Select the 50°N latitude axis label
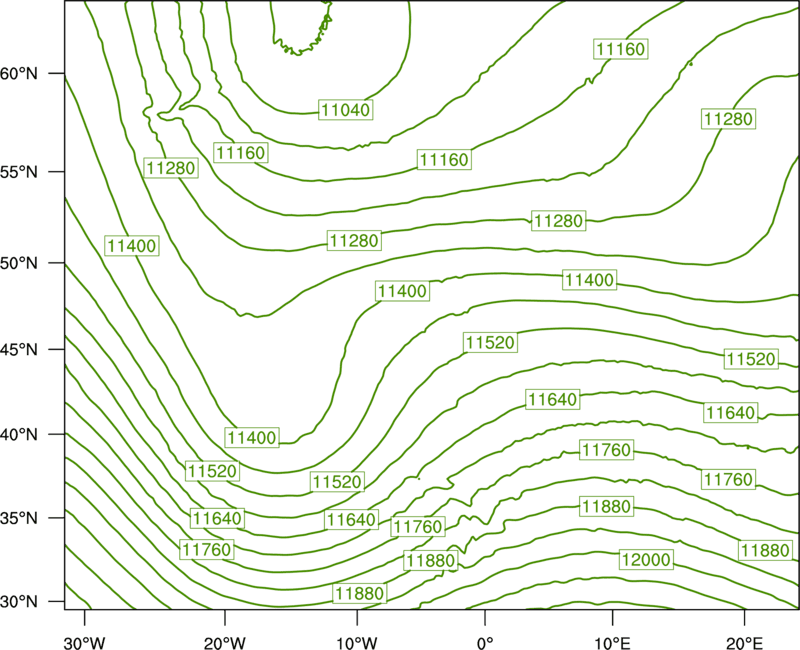This screenshot has height=650, width=800. tap(19, 263)
